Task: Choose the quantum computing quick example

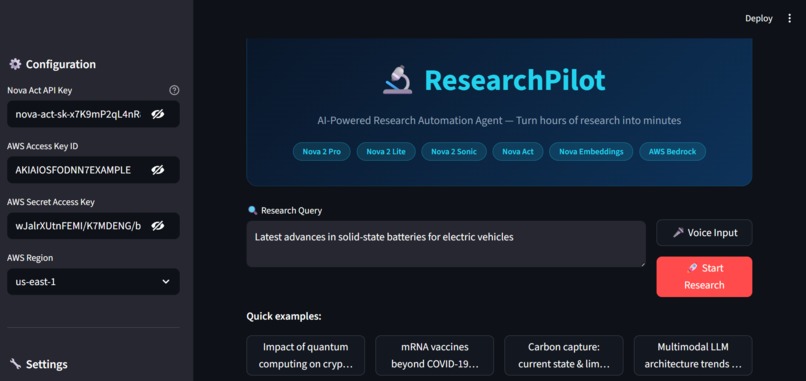Action: coord(306,355)
